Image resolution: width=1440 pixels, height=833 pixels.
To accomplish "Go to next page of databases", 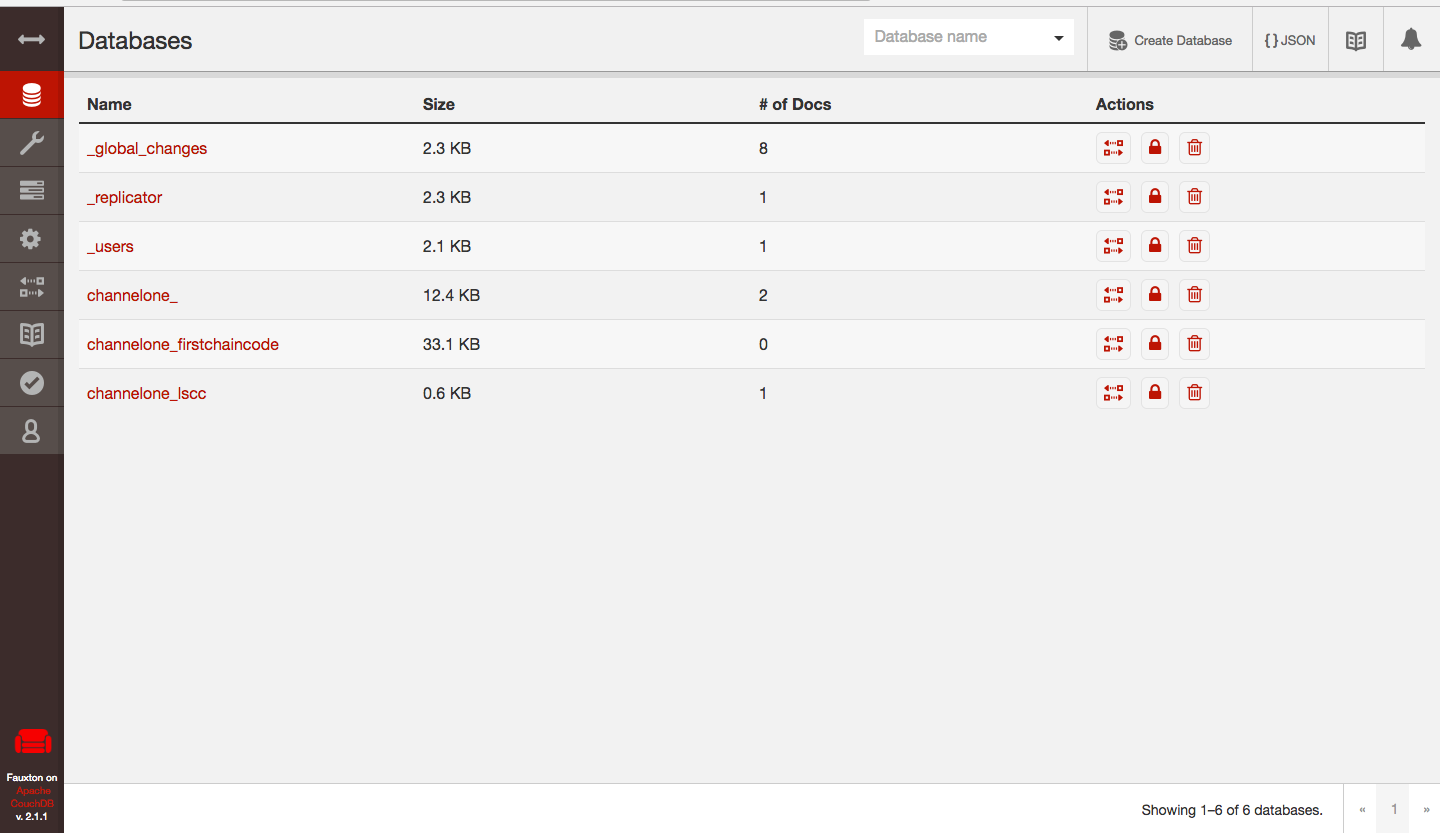I will [x=1425, y=810].
